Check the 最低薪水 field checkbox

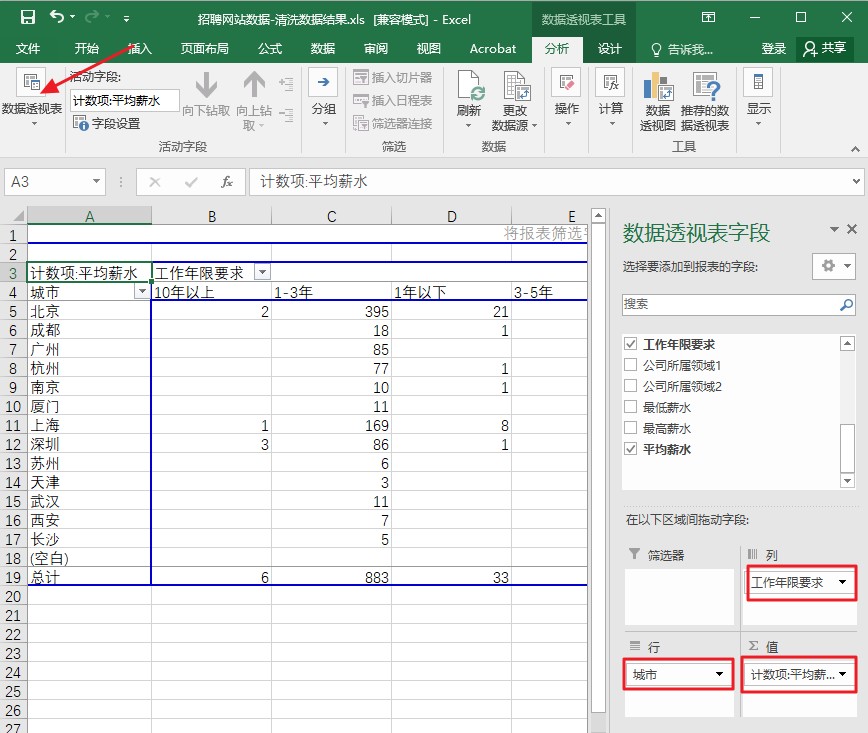click(631, 407)
